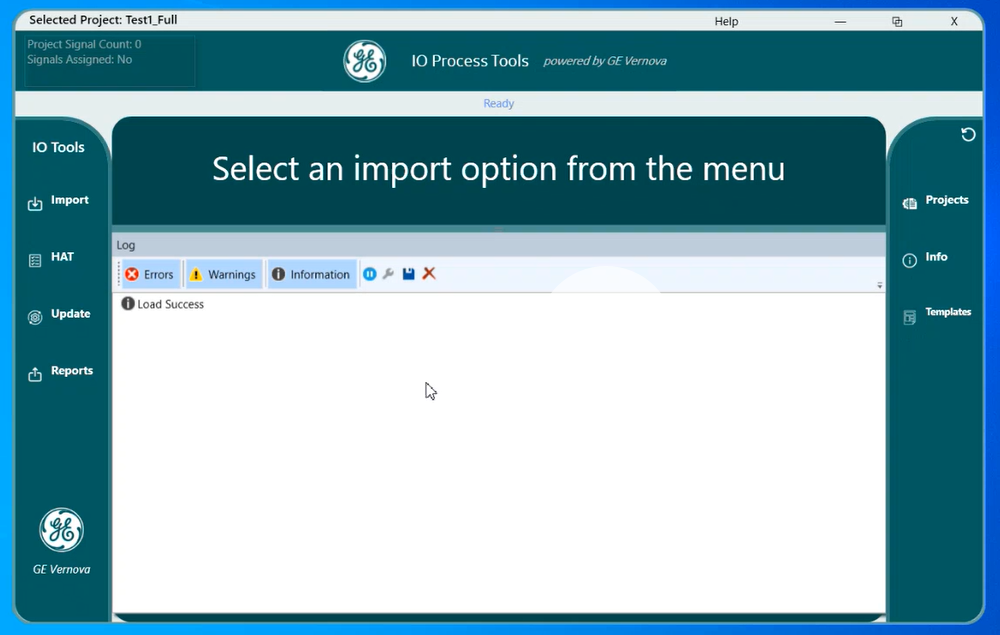Screen dimensions: 1000x635
Task: Click the "powered by GE Vernova" tagline
Action: (605, 61)
